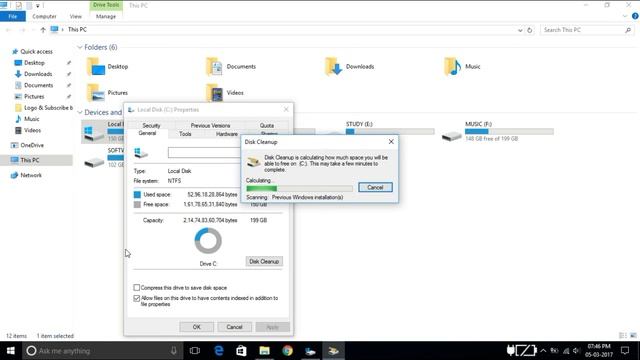Select Logo & Subscribe in navigation pane

pyautogui.click(x=48, y=108)
